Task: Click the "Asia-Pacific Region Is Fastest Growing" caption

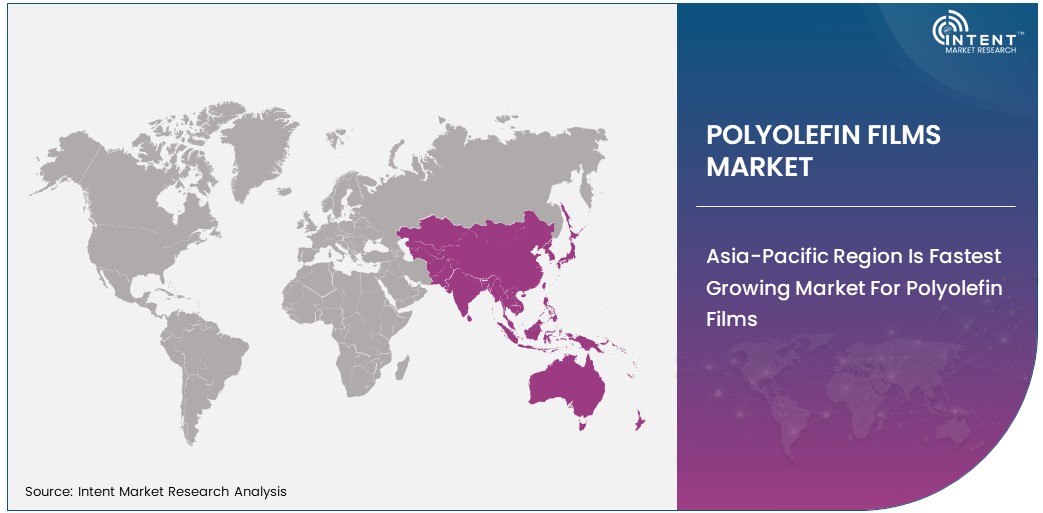Action: (854, 287)
